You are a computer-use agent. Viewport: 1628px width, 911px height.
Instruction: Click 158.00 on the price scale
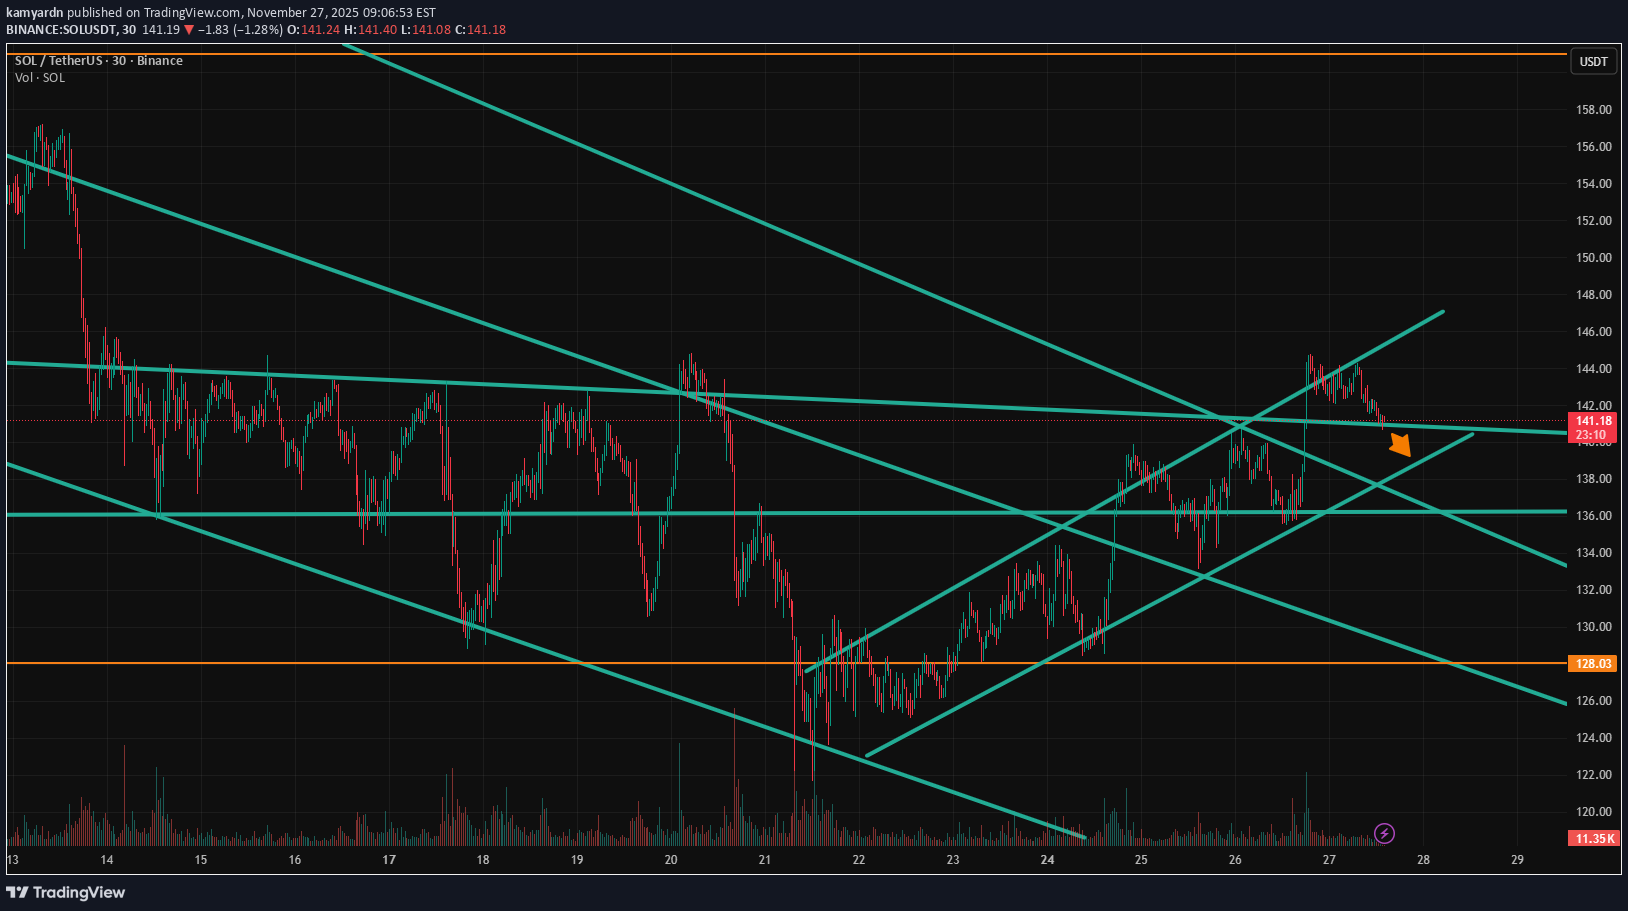point(1593,110)
